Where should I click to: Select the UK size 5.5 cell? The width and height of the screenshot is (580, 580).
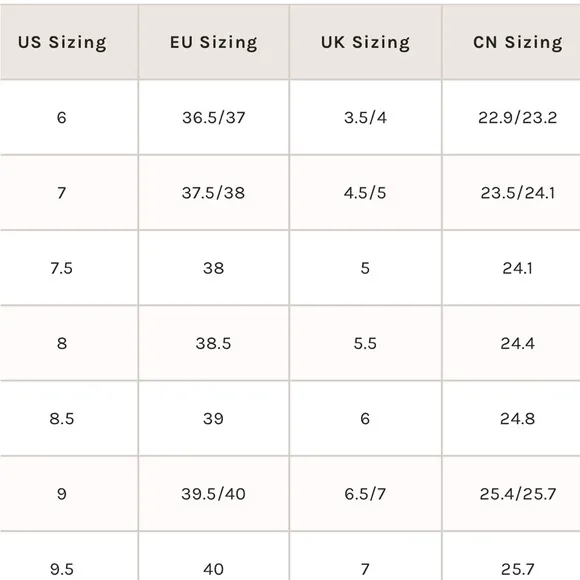[x=365, y=343]
